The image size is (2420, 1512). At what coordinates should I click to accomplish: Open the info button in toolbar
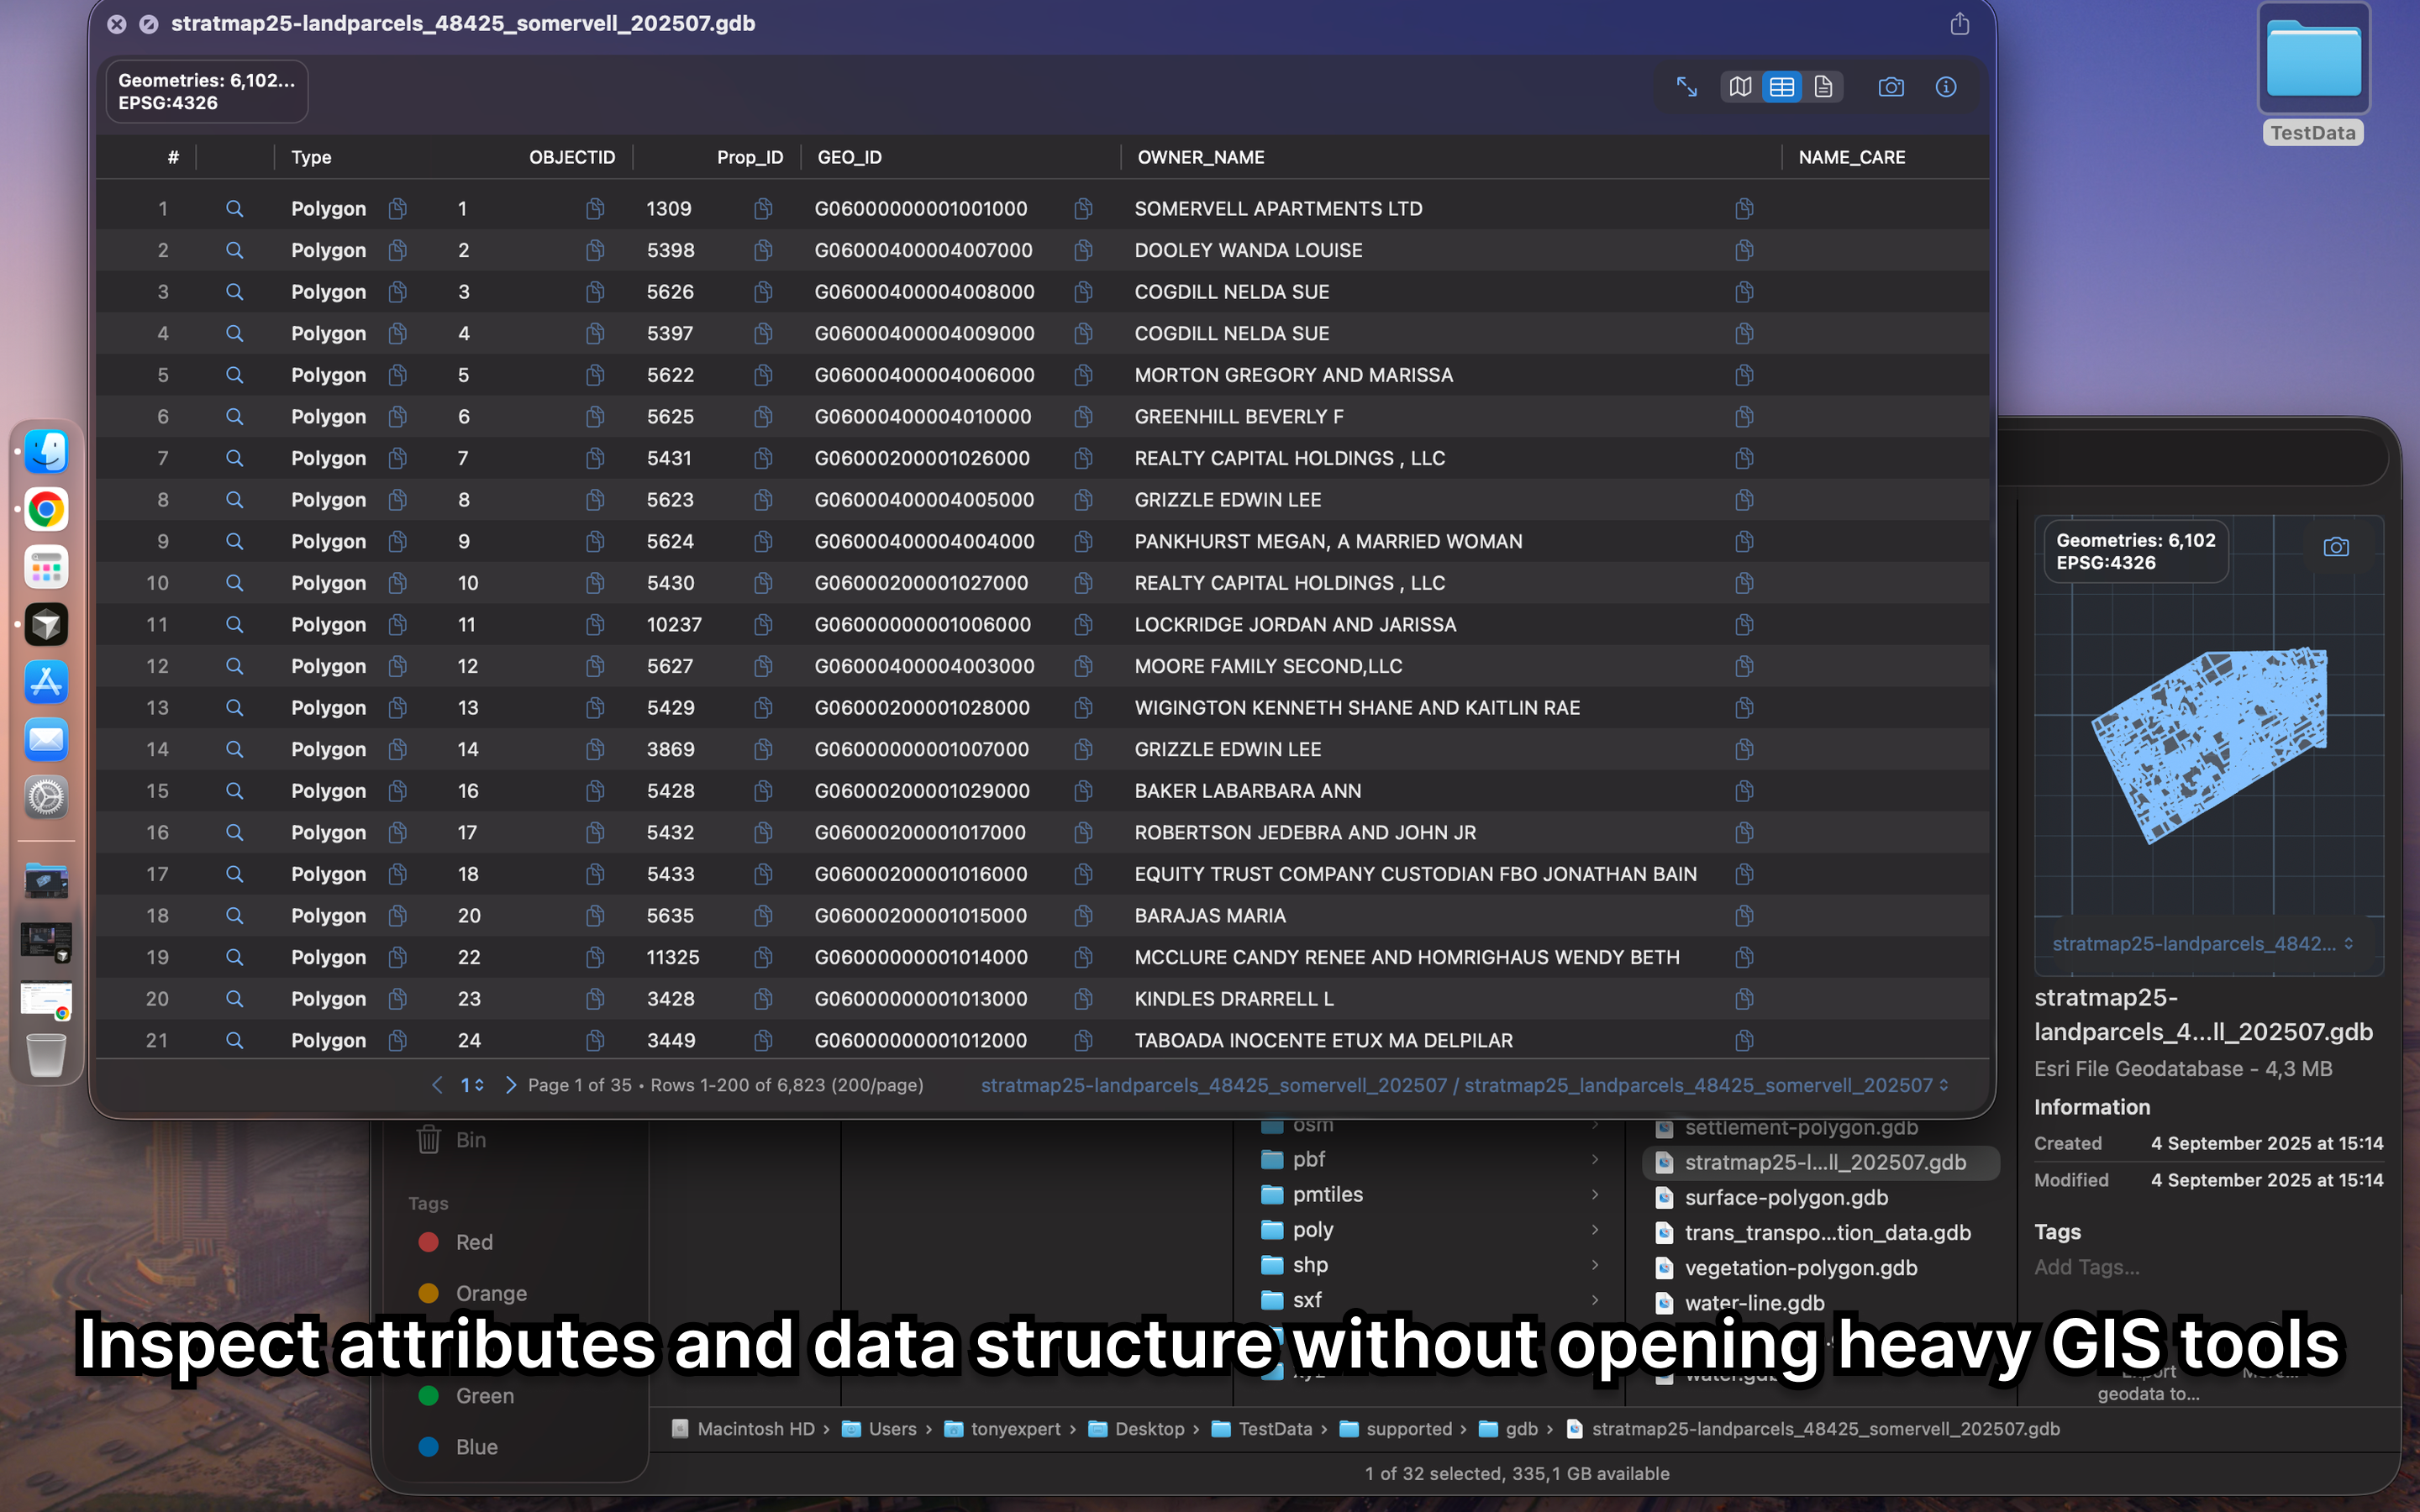pos(1946,87)
